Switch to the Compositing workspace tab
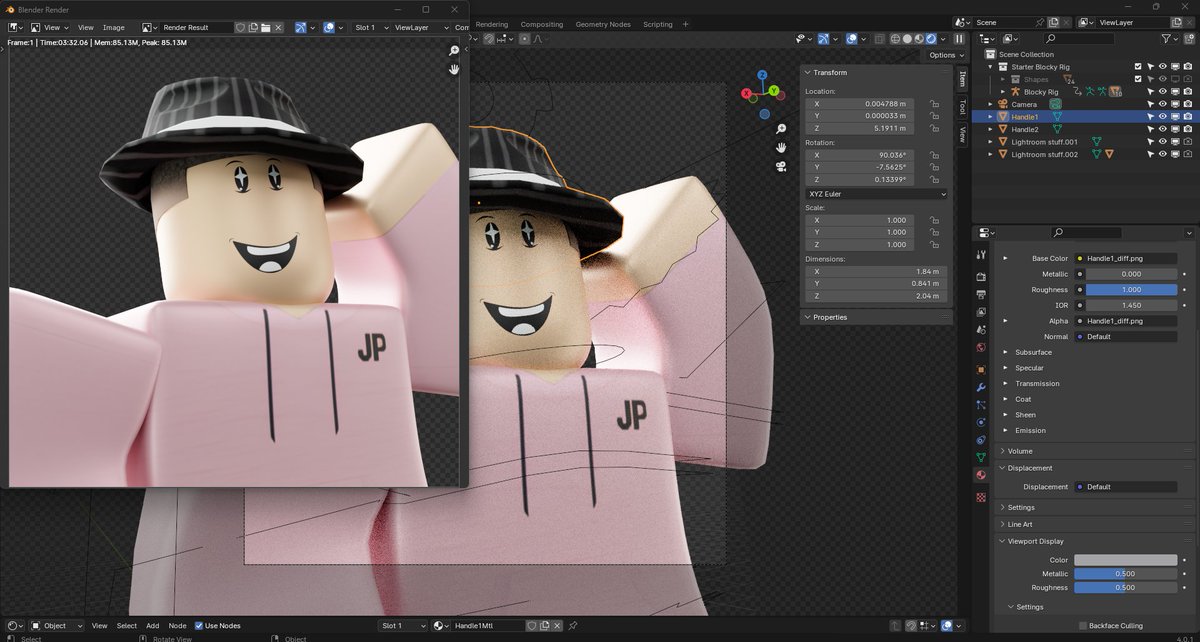 click(542, 24)
